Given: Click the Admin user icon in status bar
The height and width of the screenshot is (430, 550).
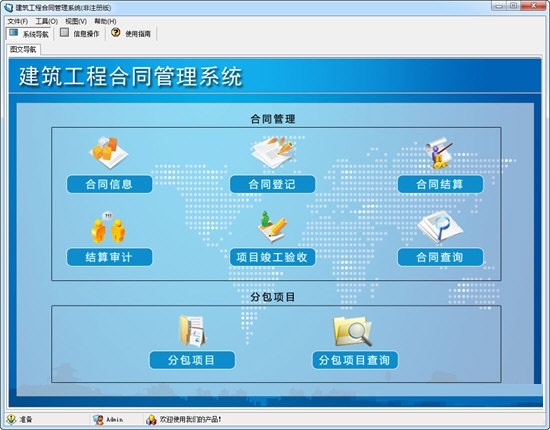Looking at the screenshot, I should [x=98, y=419].
